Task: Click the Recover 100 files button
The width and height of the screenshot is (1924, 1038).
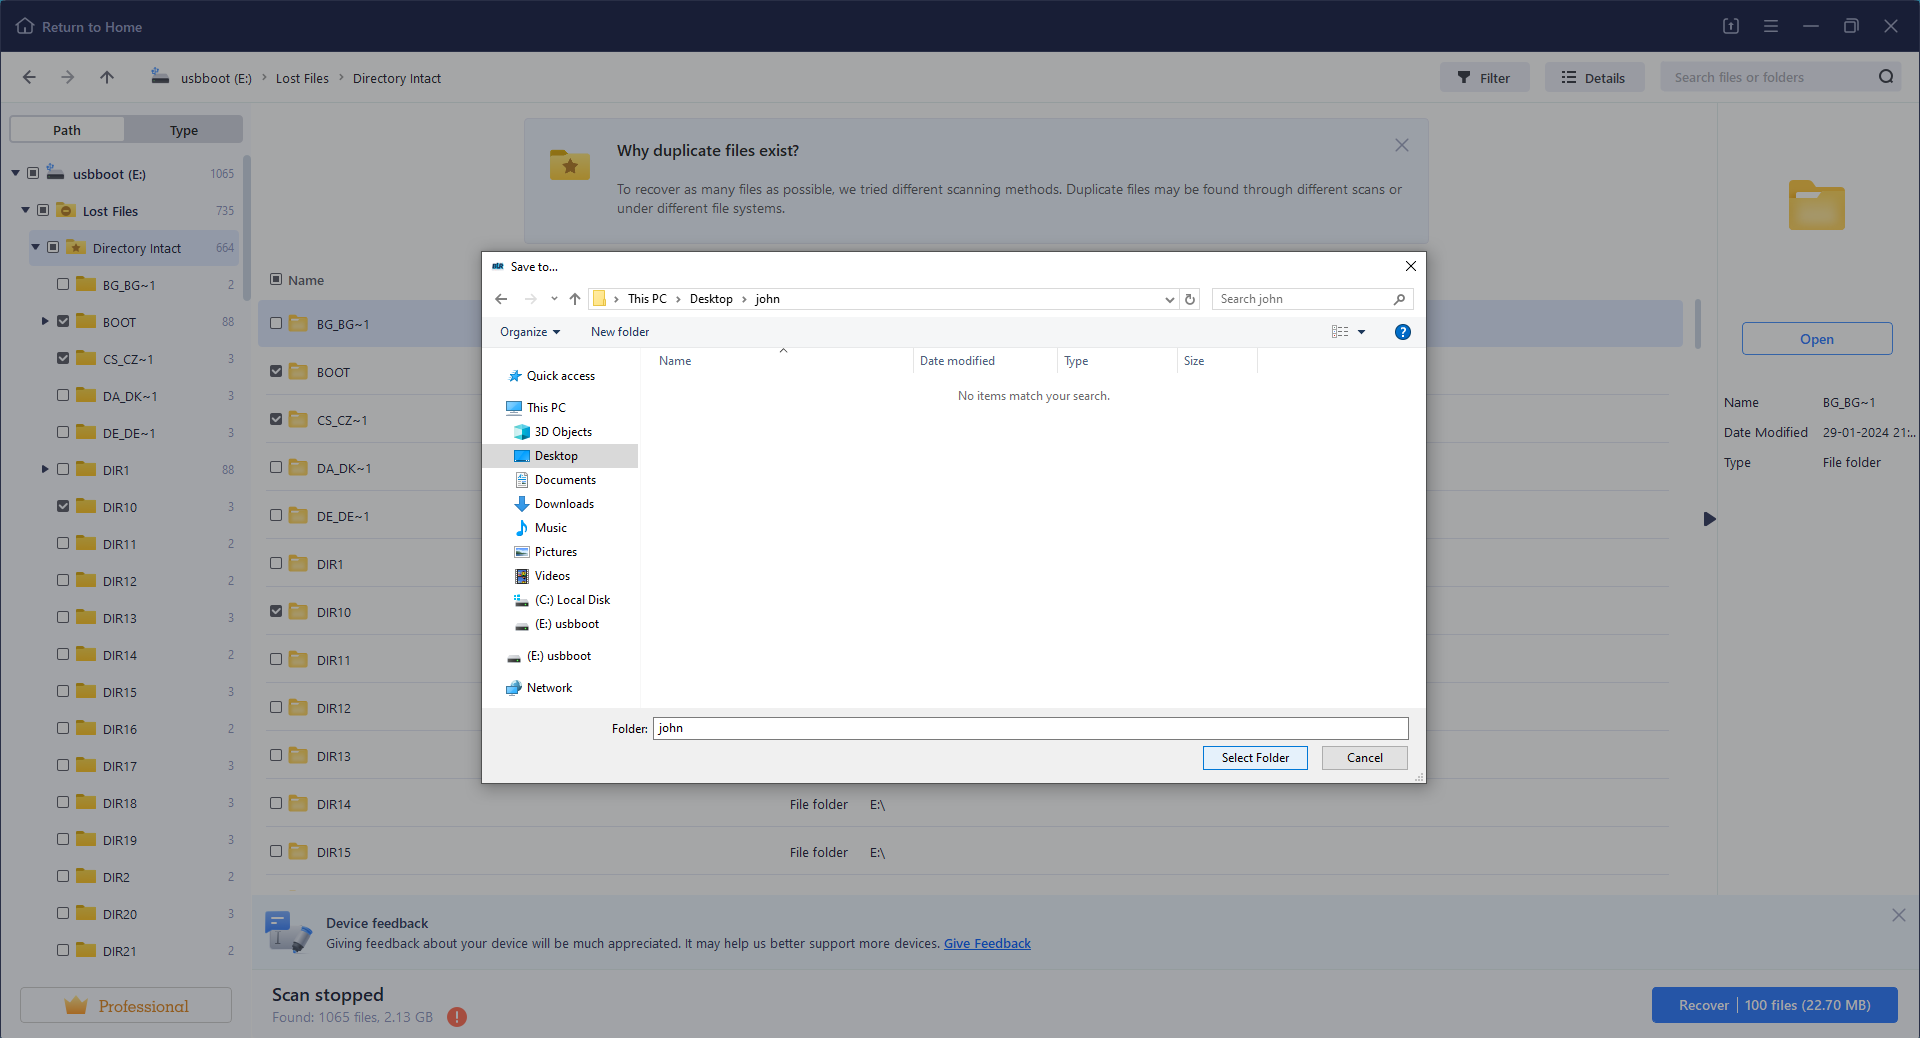Action: pos(1775,1005)
